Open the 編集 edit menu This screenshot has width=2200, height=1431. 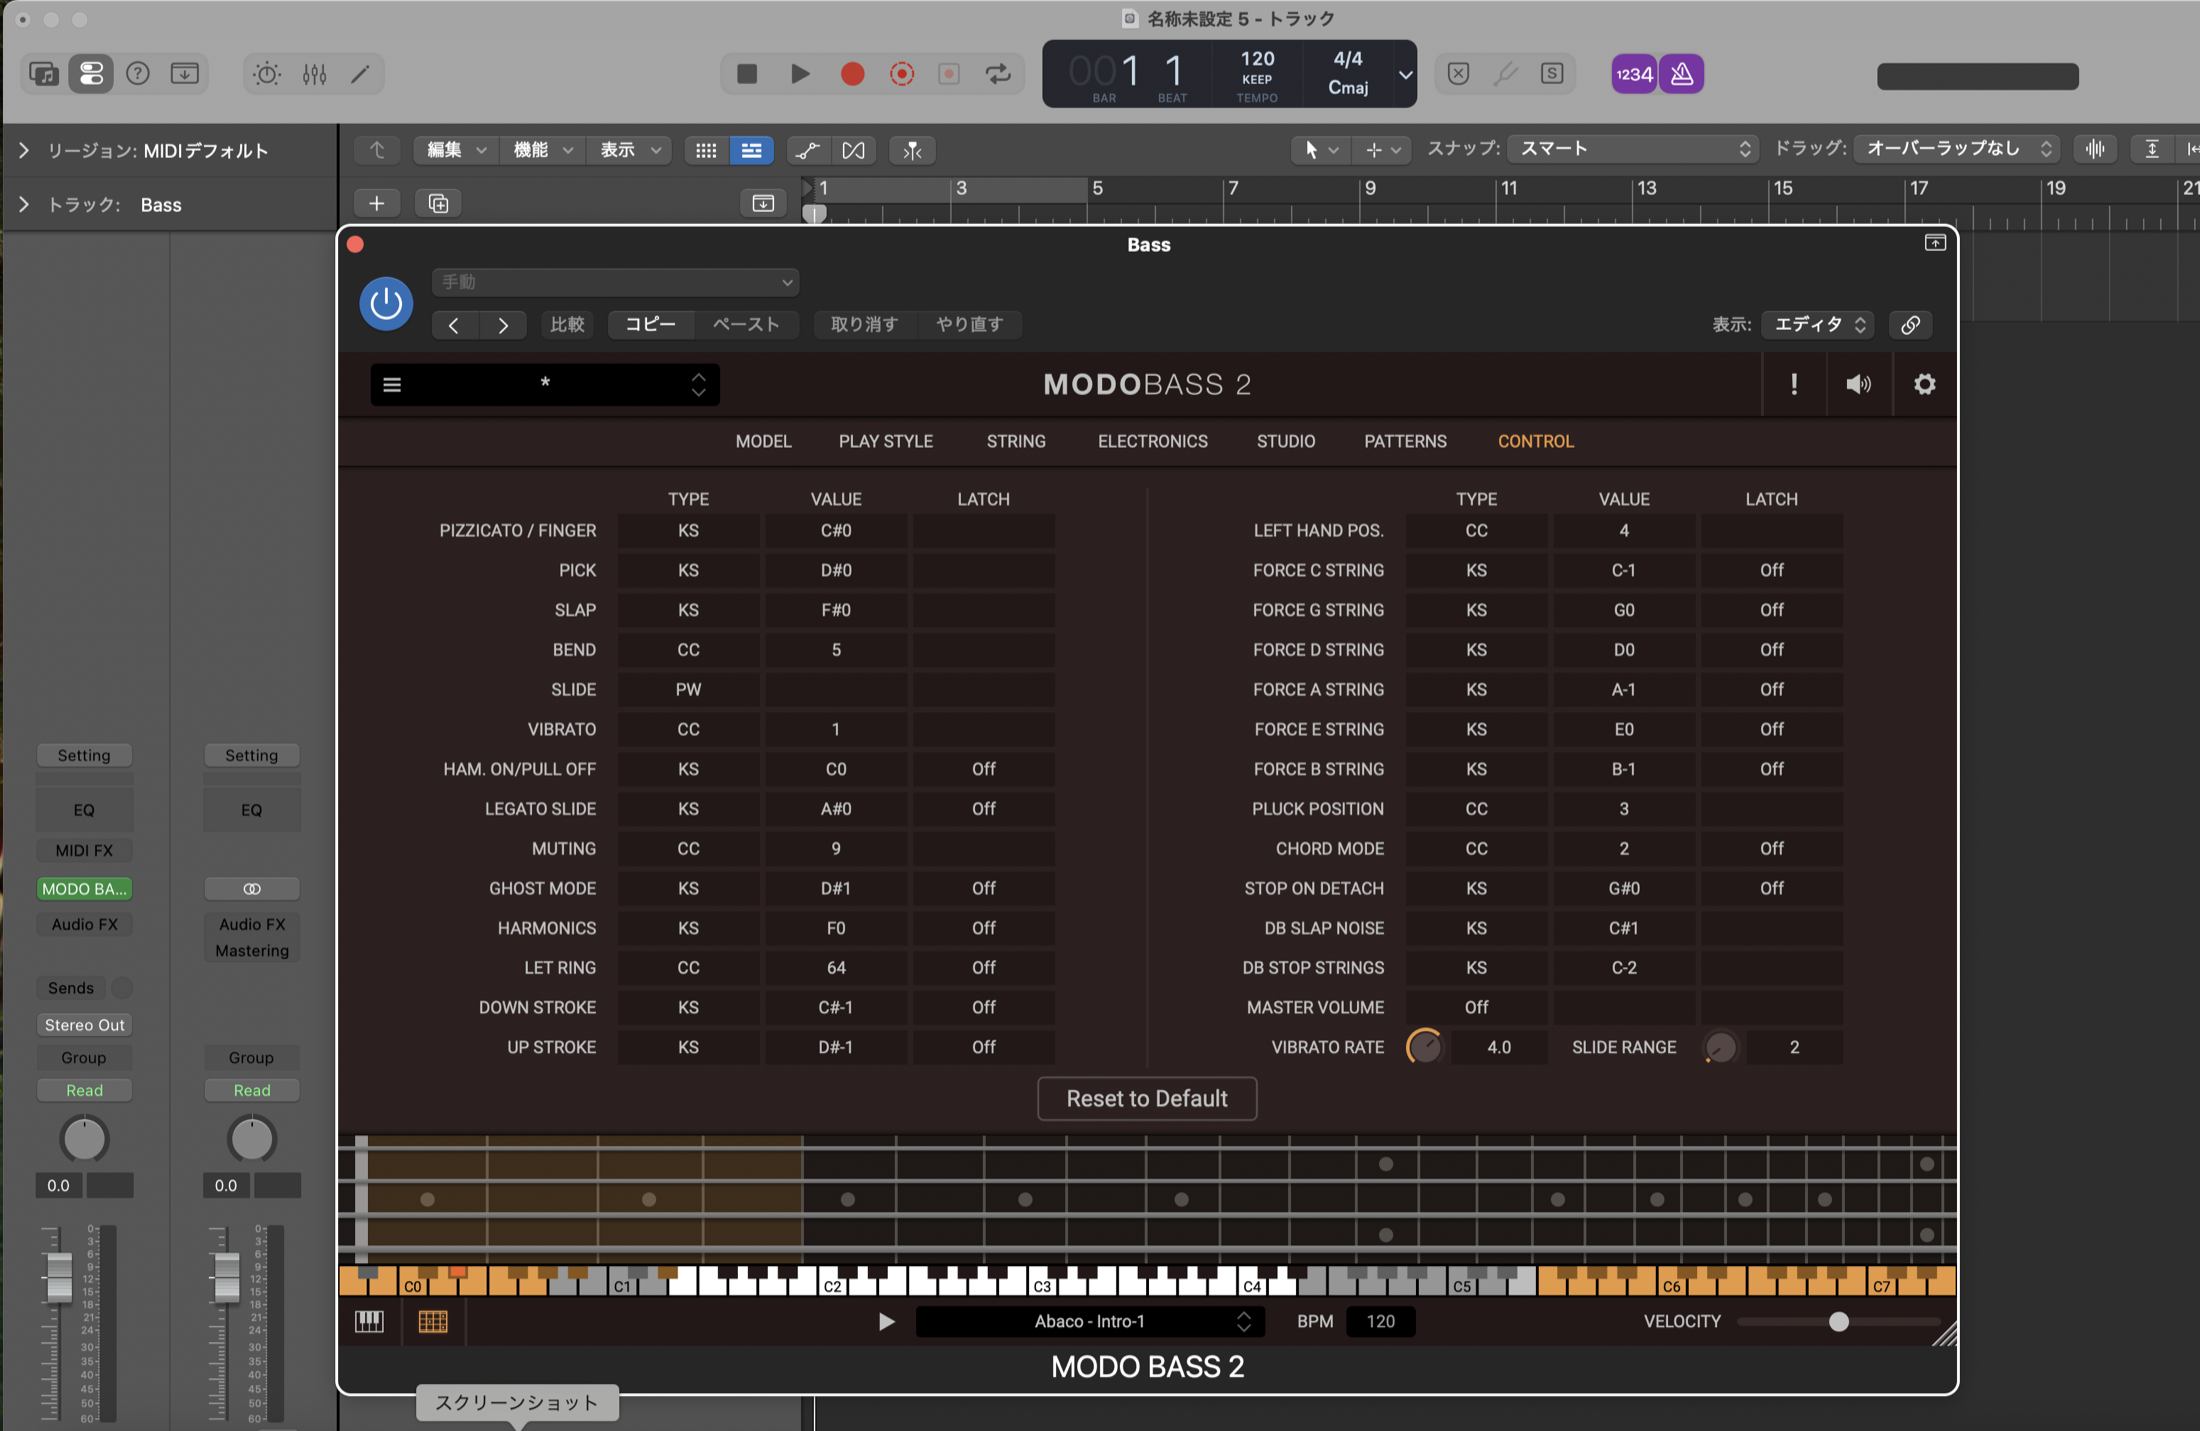[x=456, y=151]
